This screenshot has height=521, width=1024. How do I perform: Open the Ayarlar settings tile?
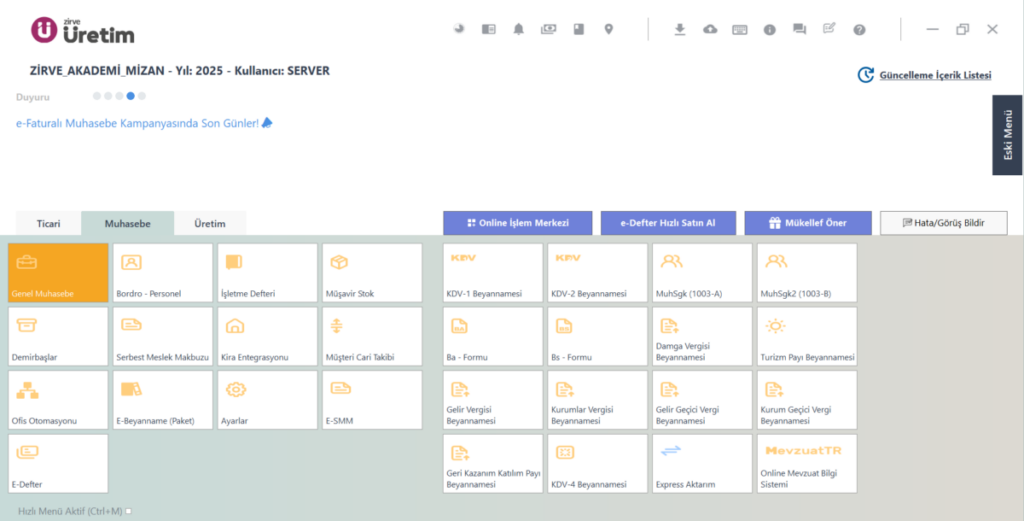coord(267,400)
